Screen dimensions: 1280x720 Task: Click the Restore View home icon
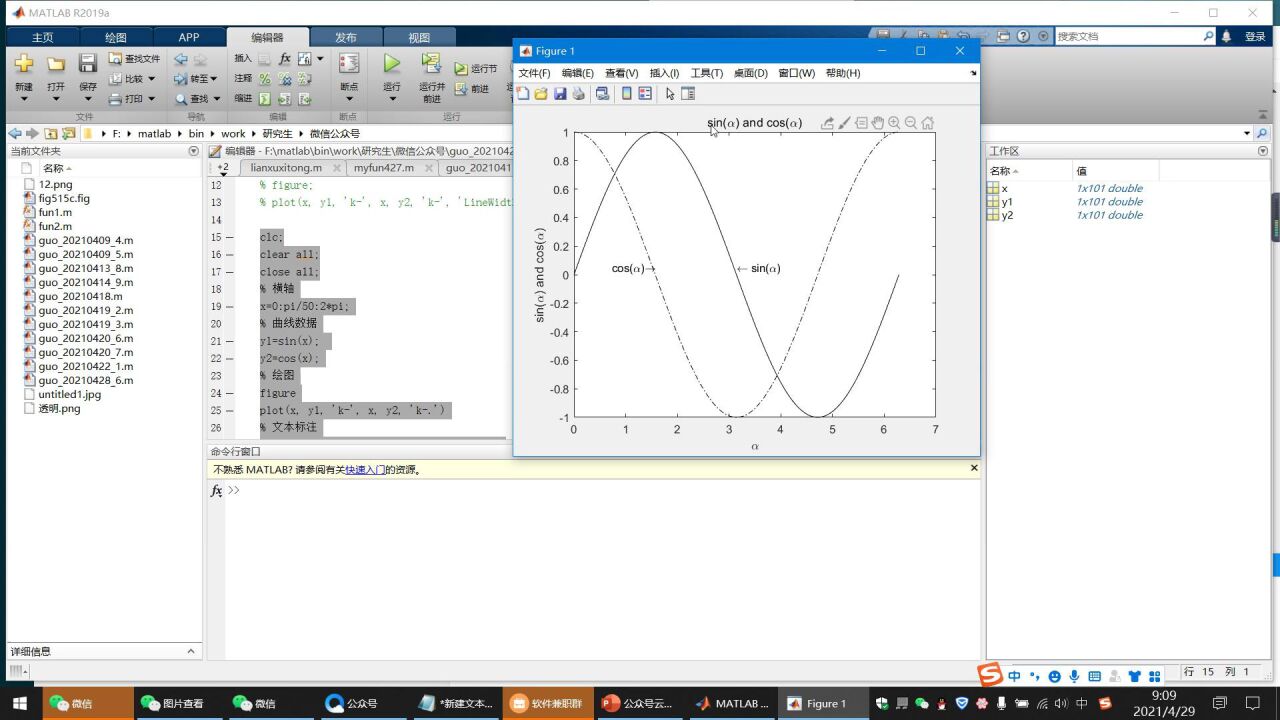928,123
